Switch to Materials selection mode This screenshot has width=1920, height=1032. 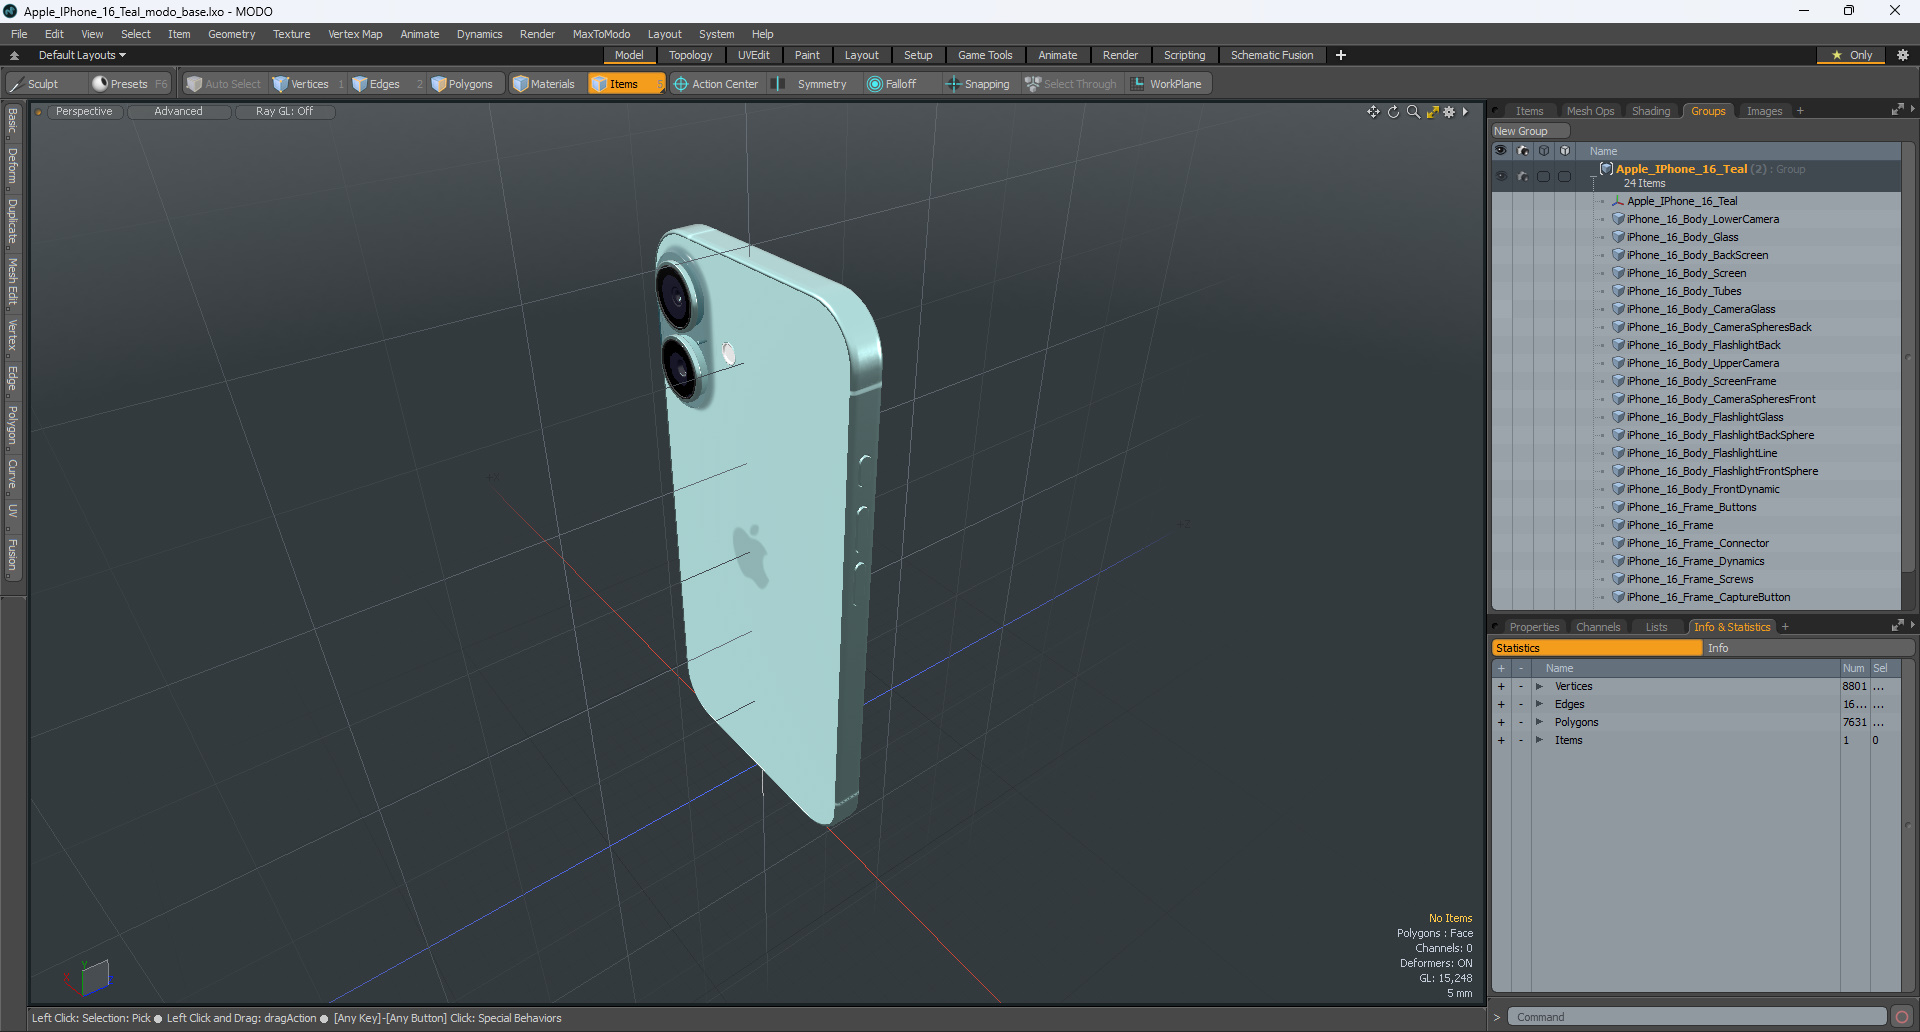(x=544, y=84)
